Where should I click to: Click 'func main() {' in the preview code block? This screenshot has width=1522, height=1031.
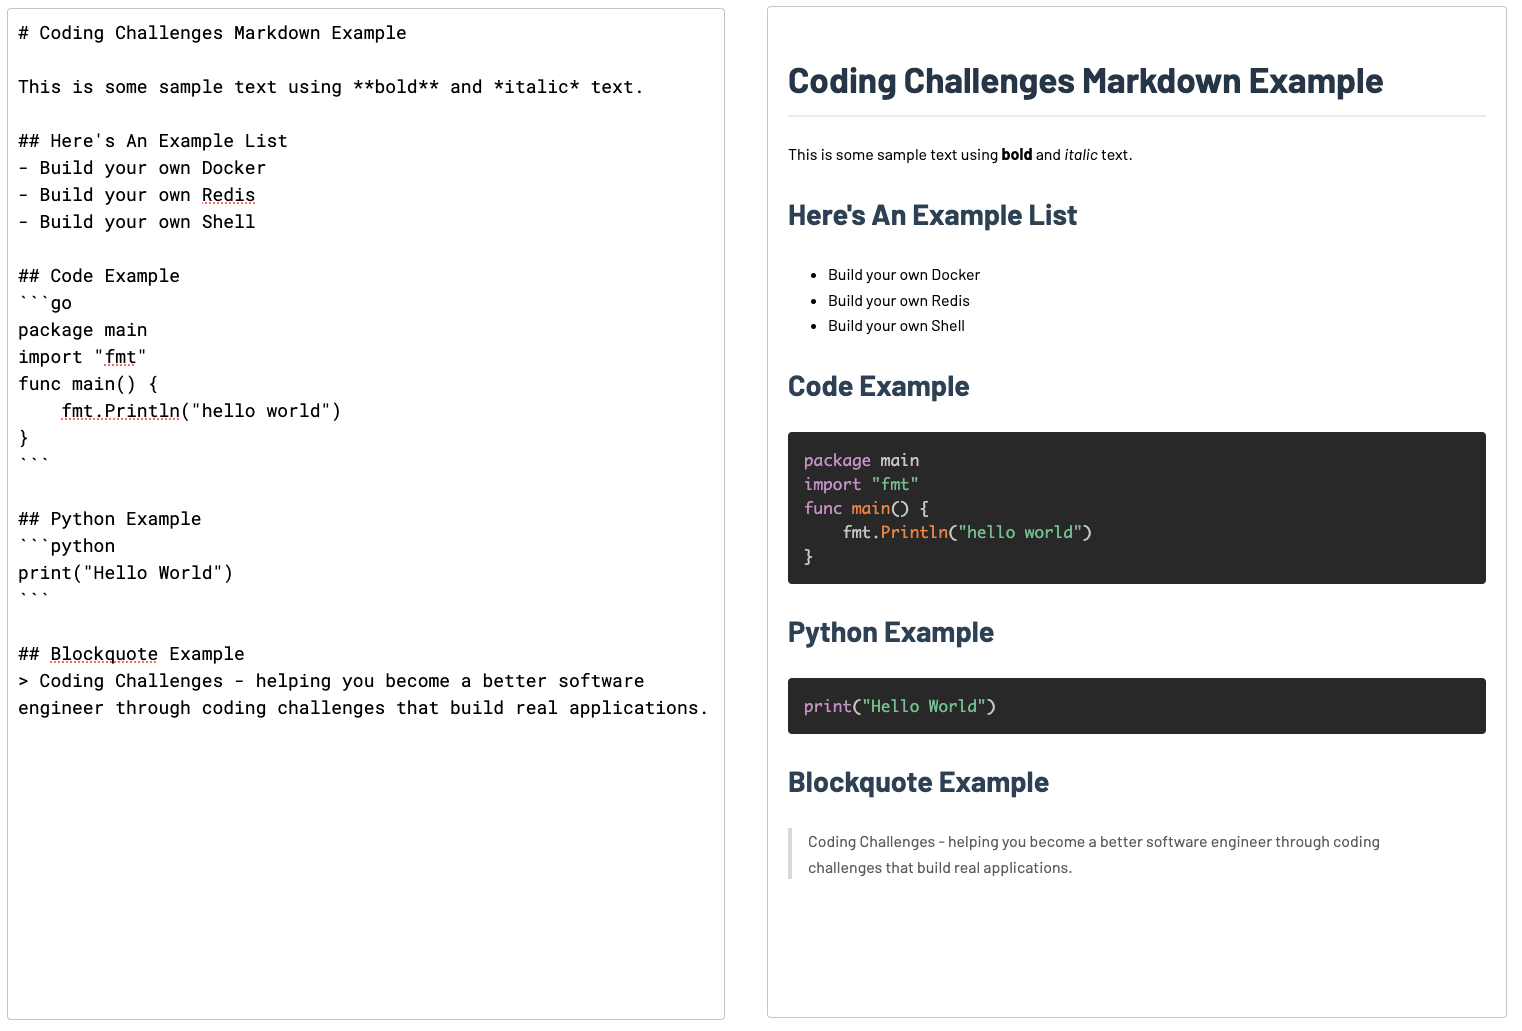(x=866, y=508)
